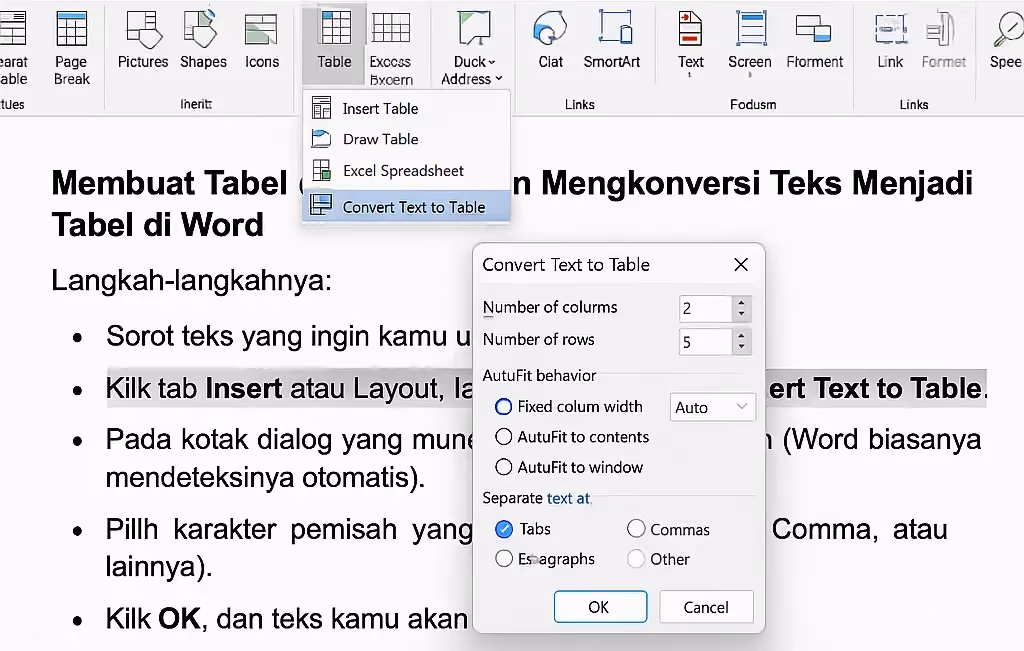Click the Table ribbon button
This screenshot has width=1024, height=651.
click(x=335, y=42)
